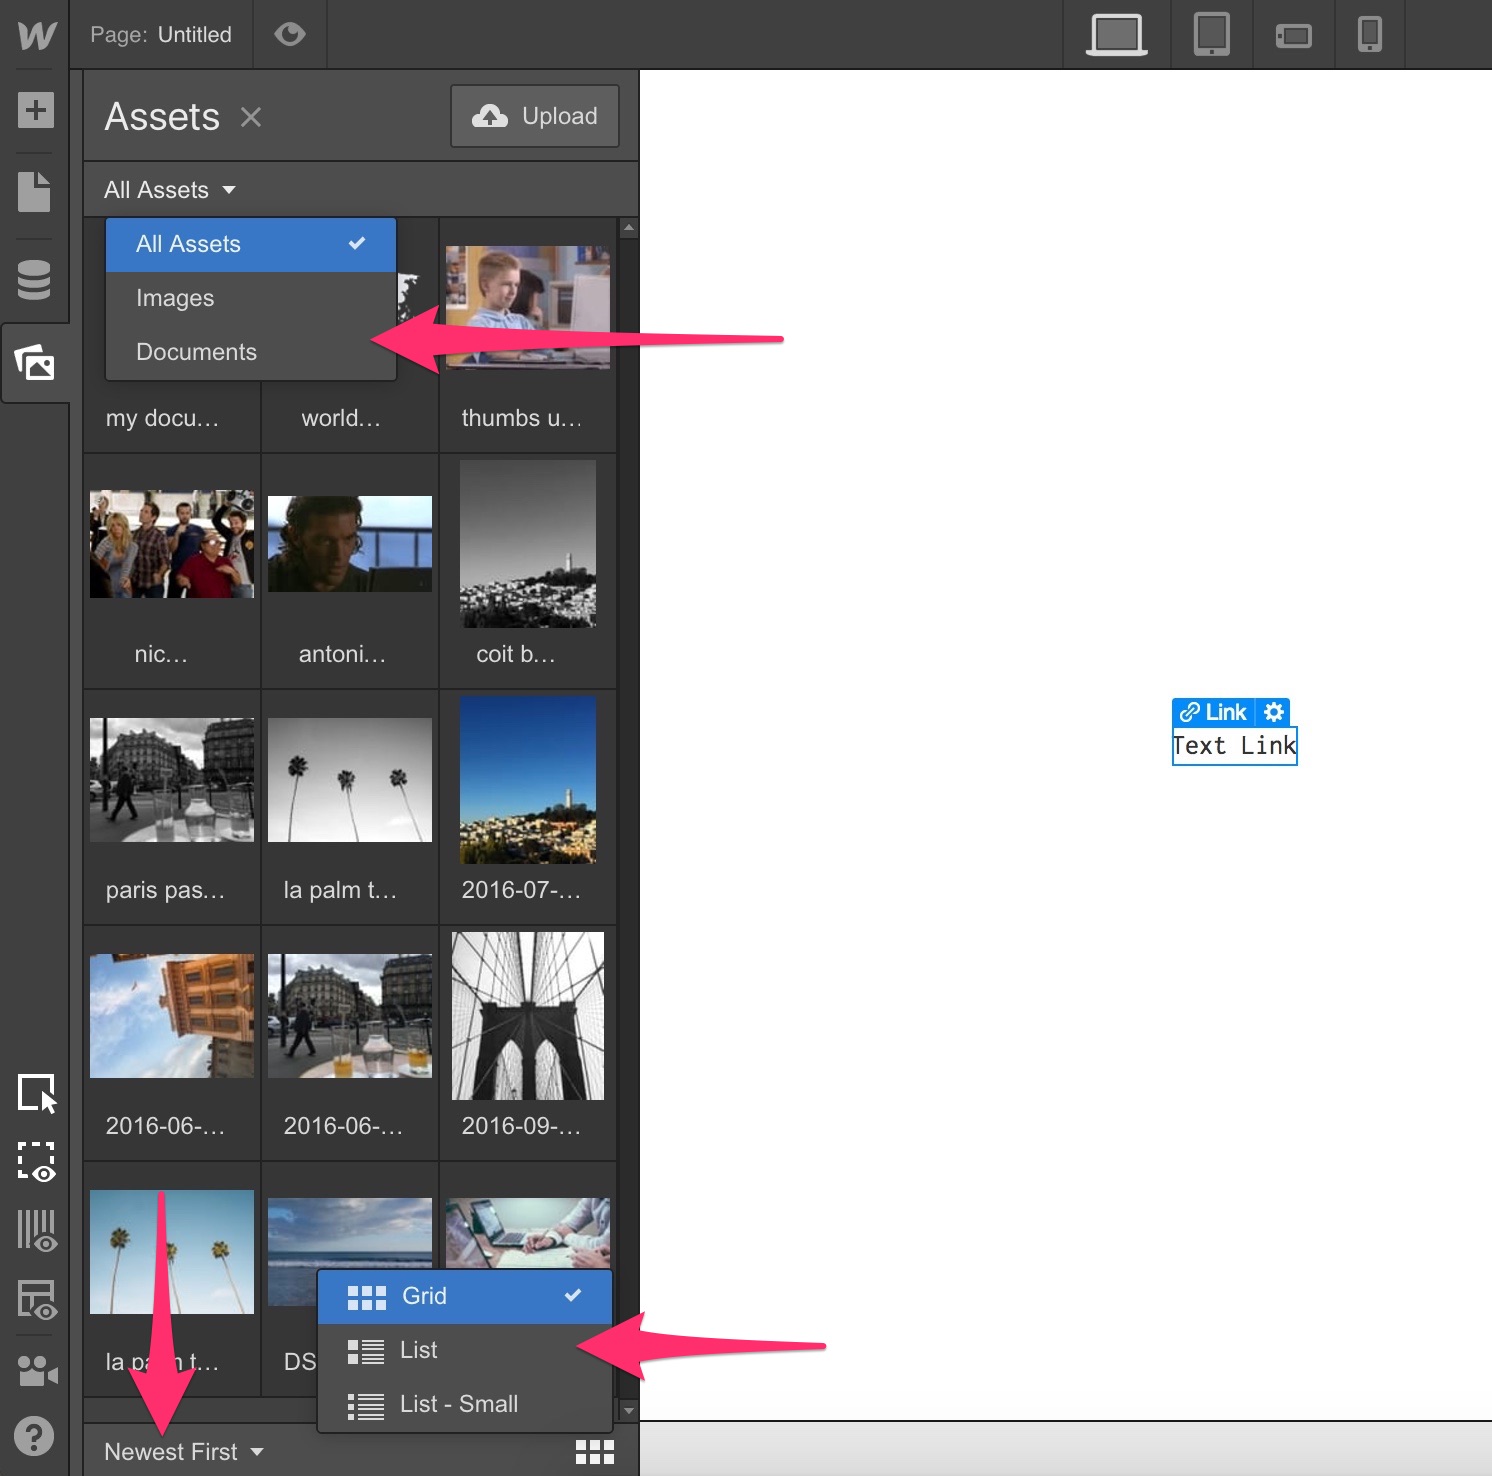Select Documents in filter menu
Viewport: 1492px width, 1476px height.
[x=251, y=352]
